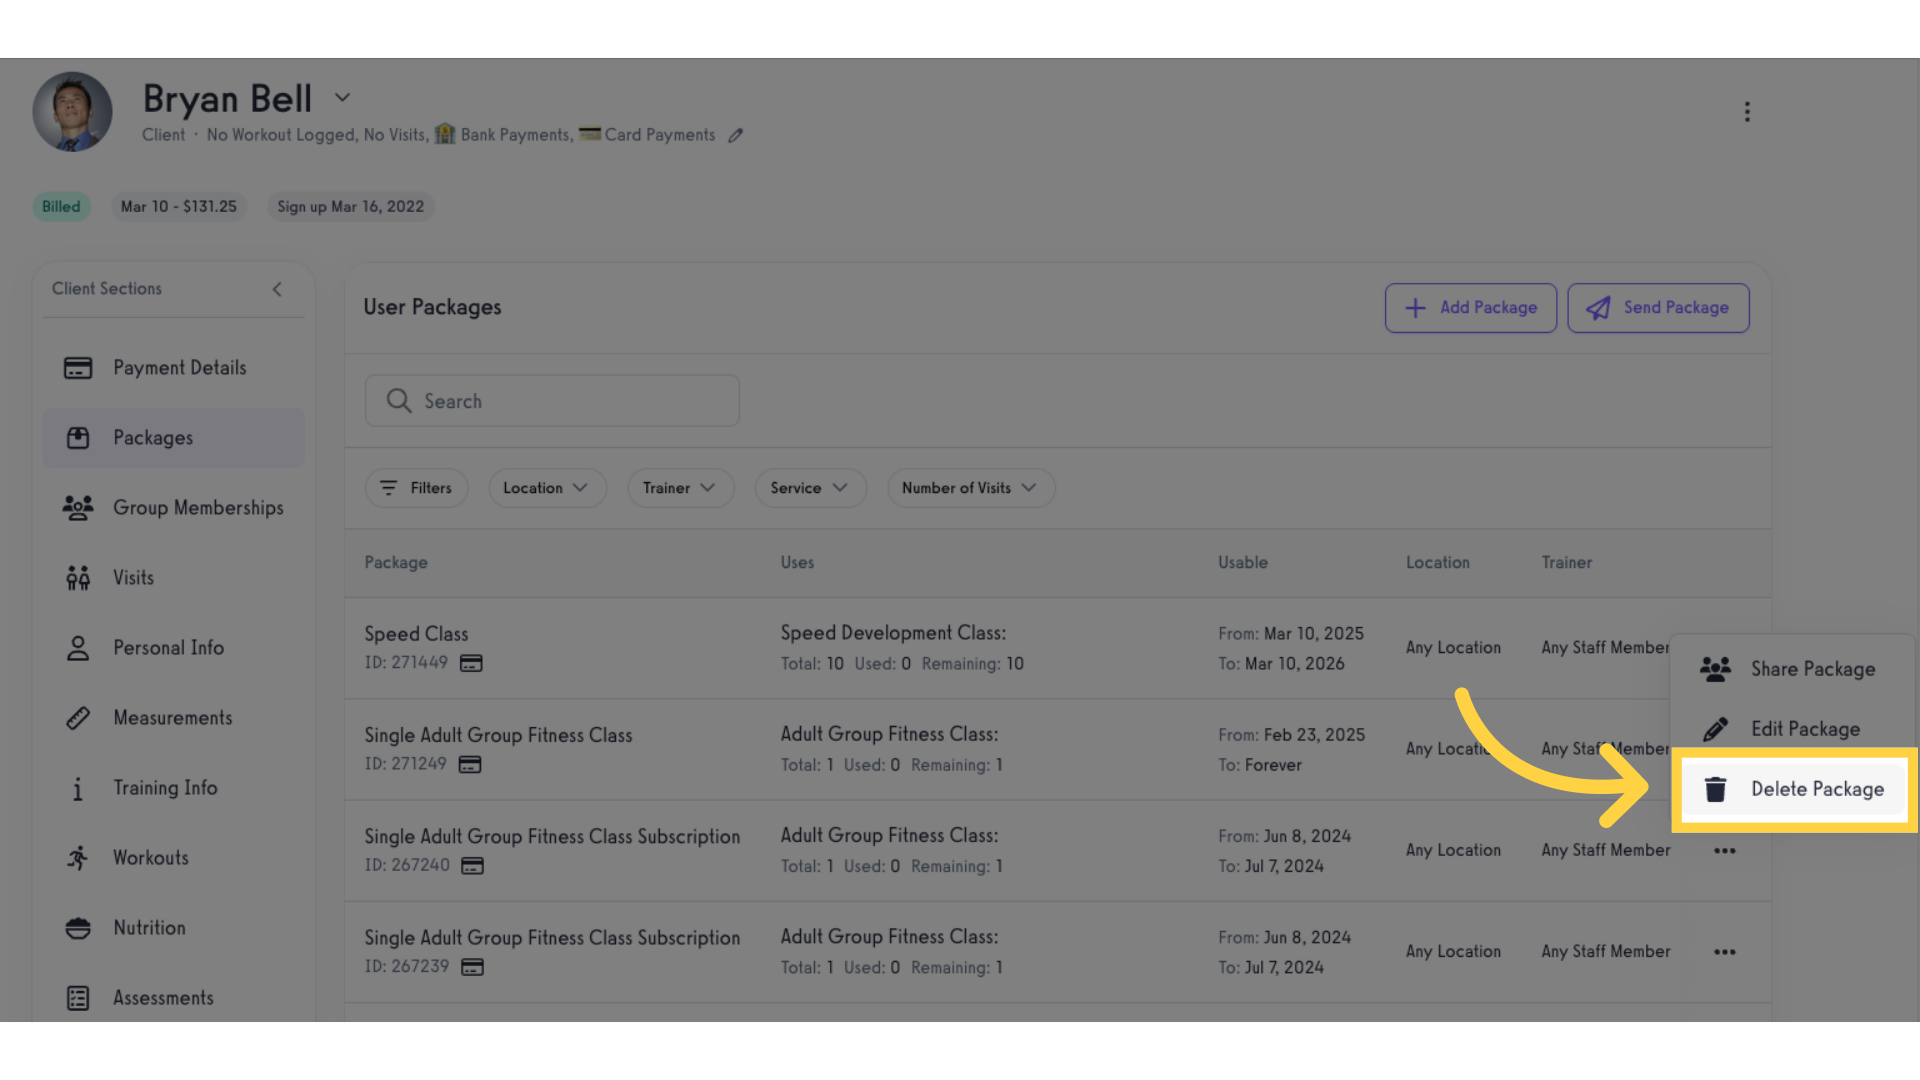This screenshot has height=1080, width=1920.
Task: Click the Group Memberships people icon
Action: tap(78, 508)
